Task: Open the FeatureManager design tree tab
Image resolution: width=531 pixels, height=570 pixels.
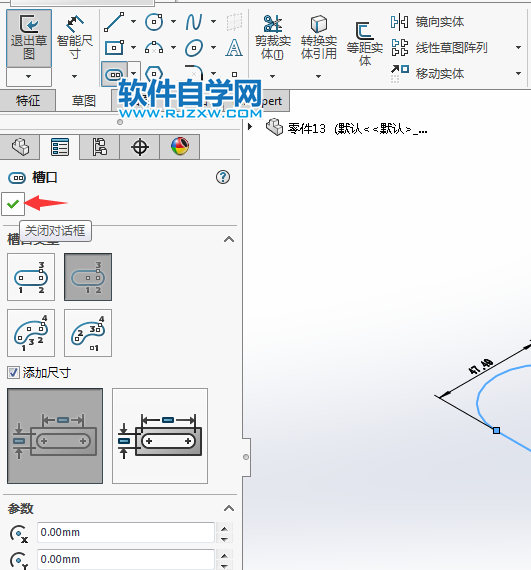Action: [20, 147]
